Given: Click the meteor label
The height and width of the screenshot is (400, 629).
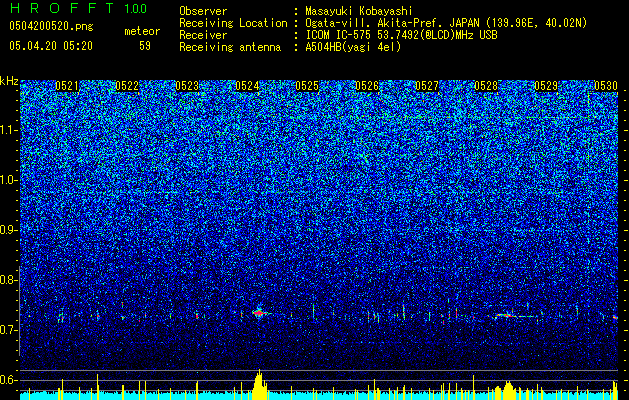Looking at the screenshot, I should [x=142, y=31].
